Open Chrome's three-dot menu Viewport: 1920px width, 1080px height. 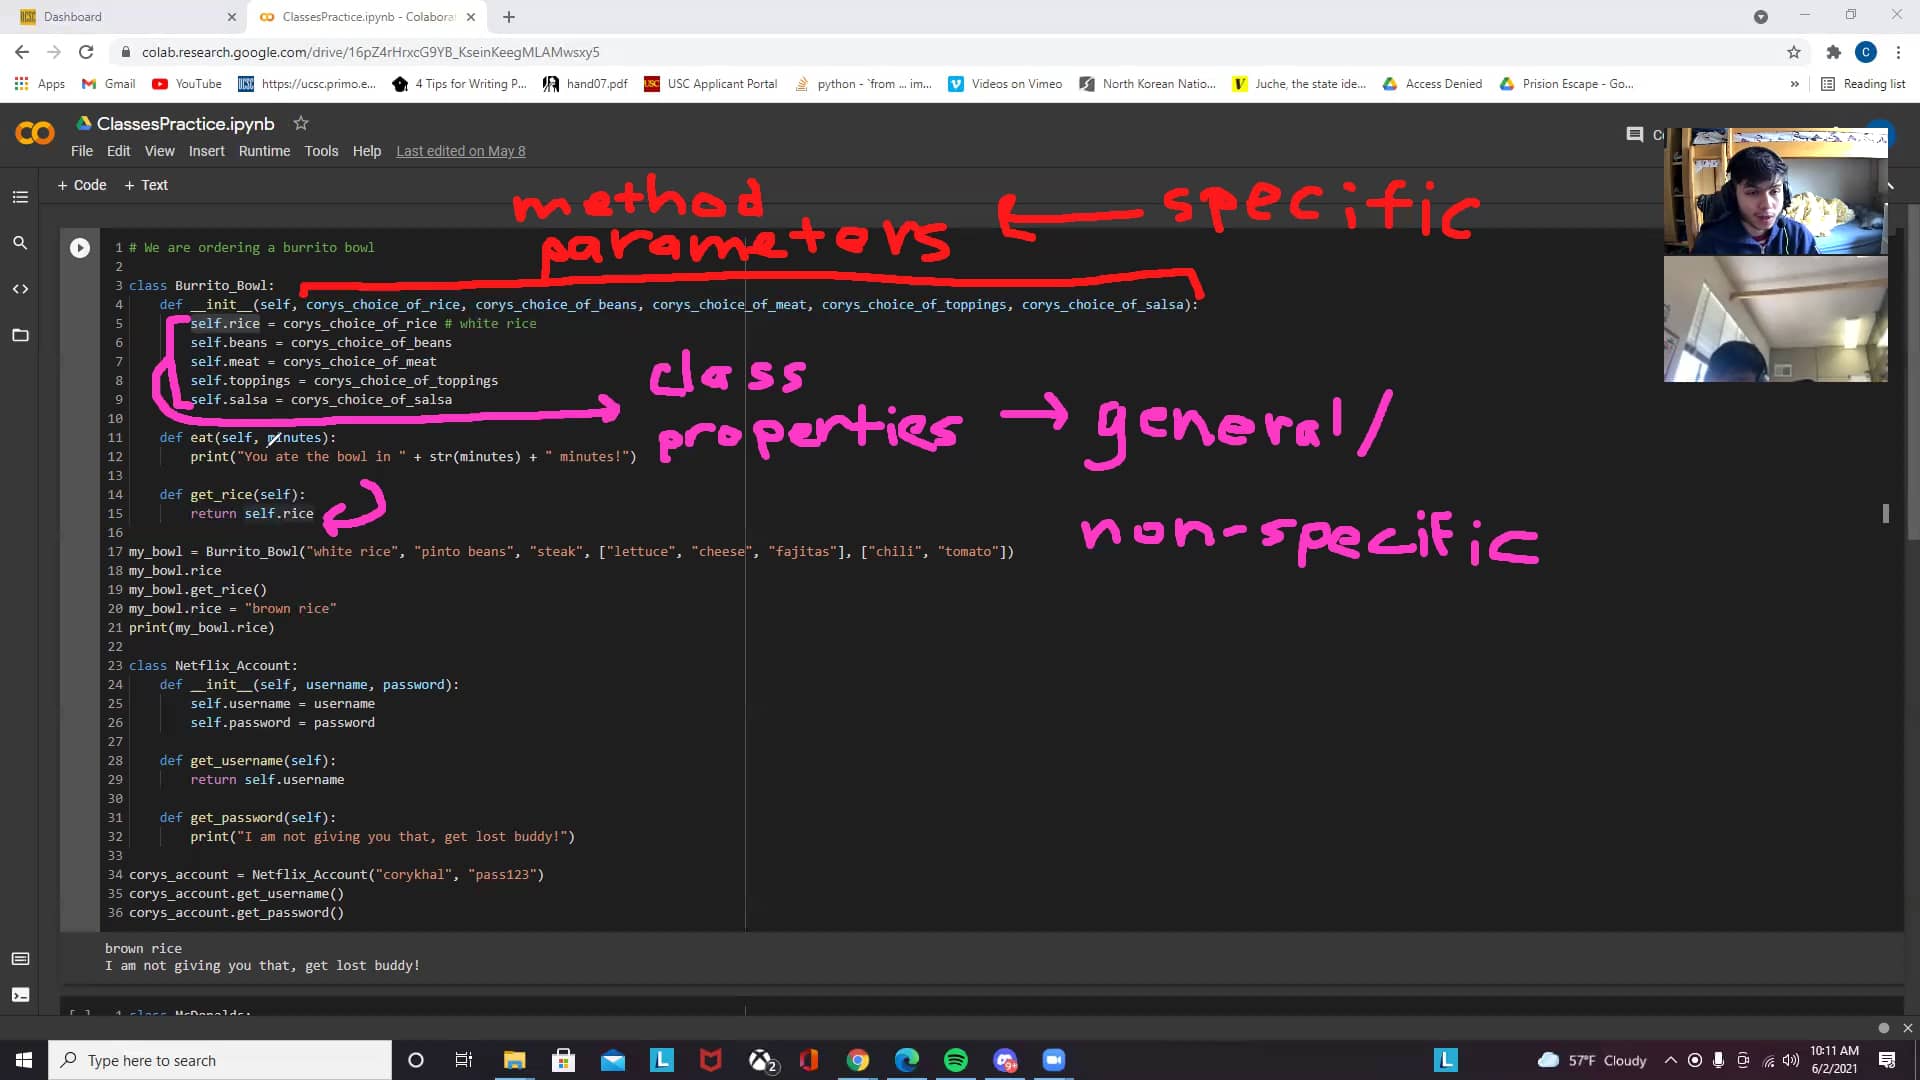[1896, 52]
